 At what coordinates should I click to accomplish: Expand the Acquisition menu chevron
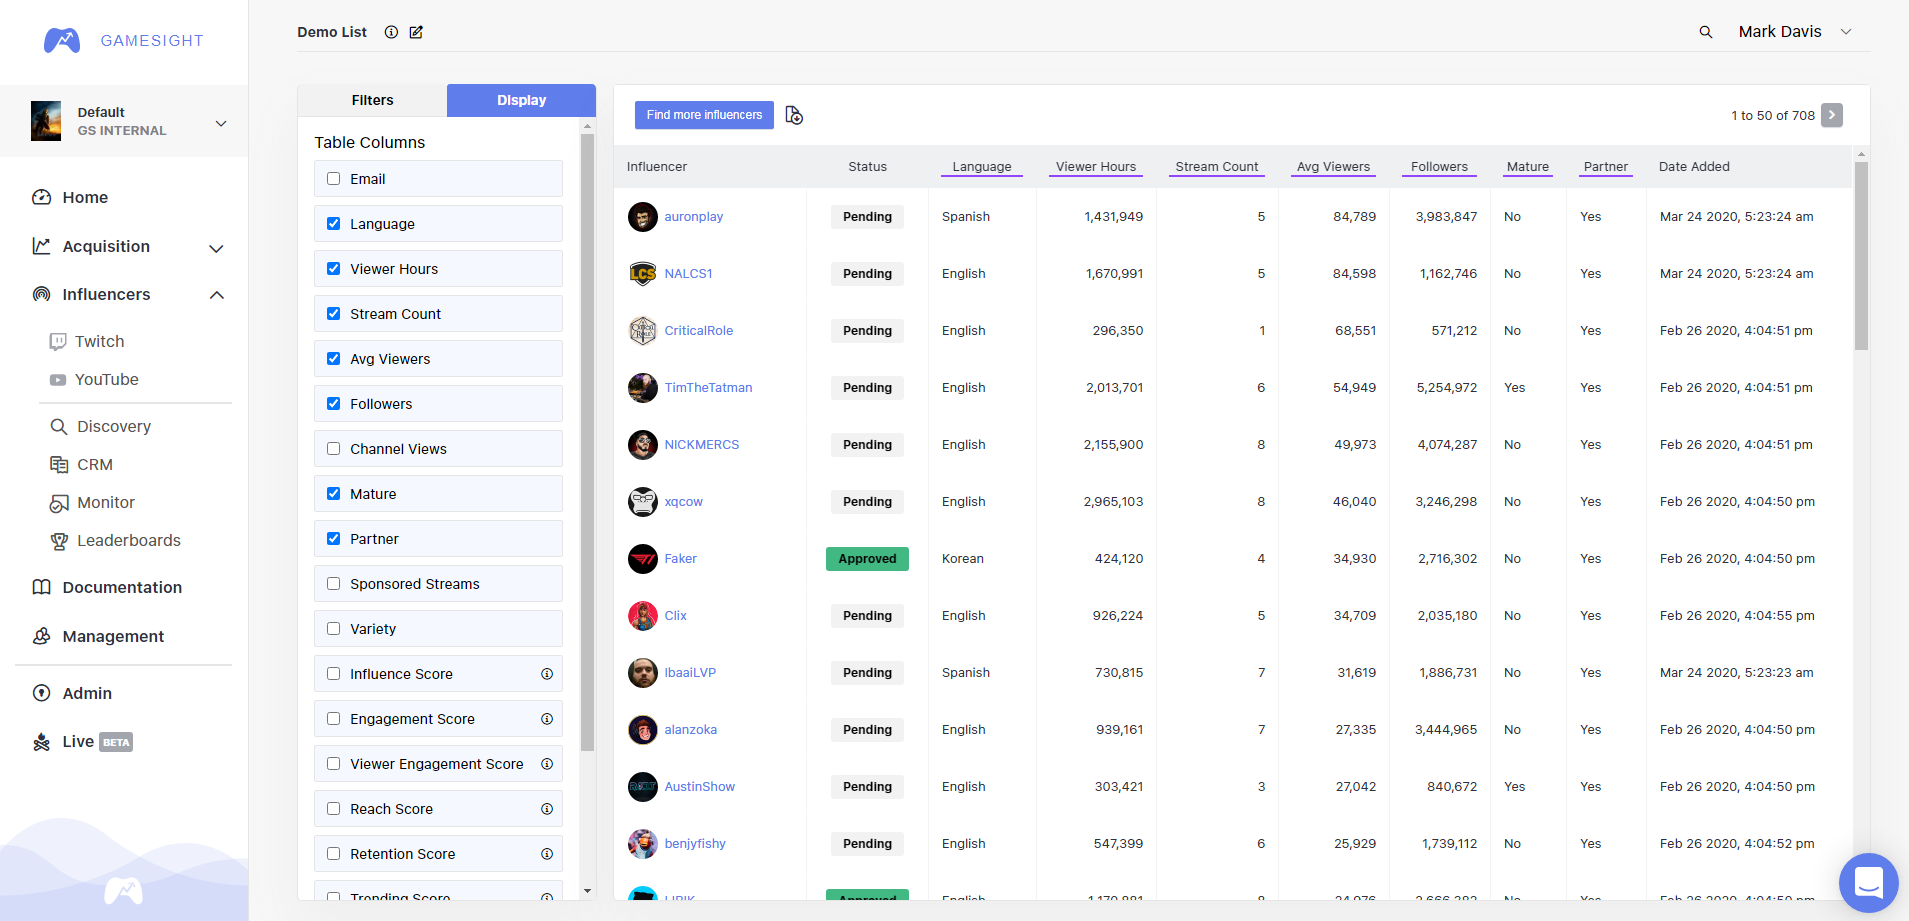tap(216, 248)
